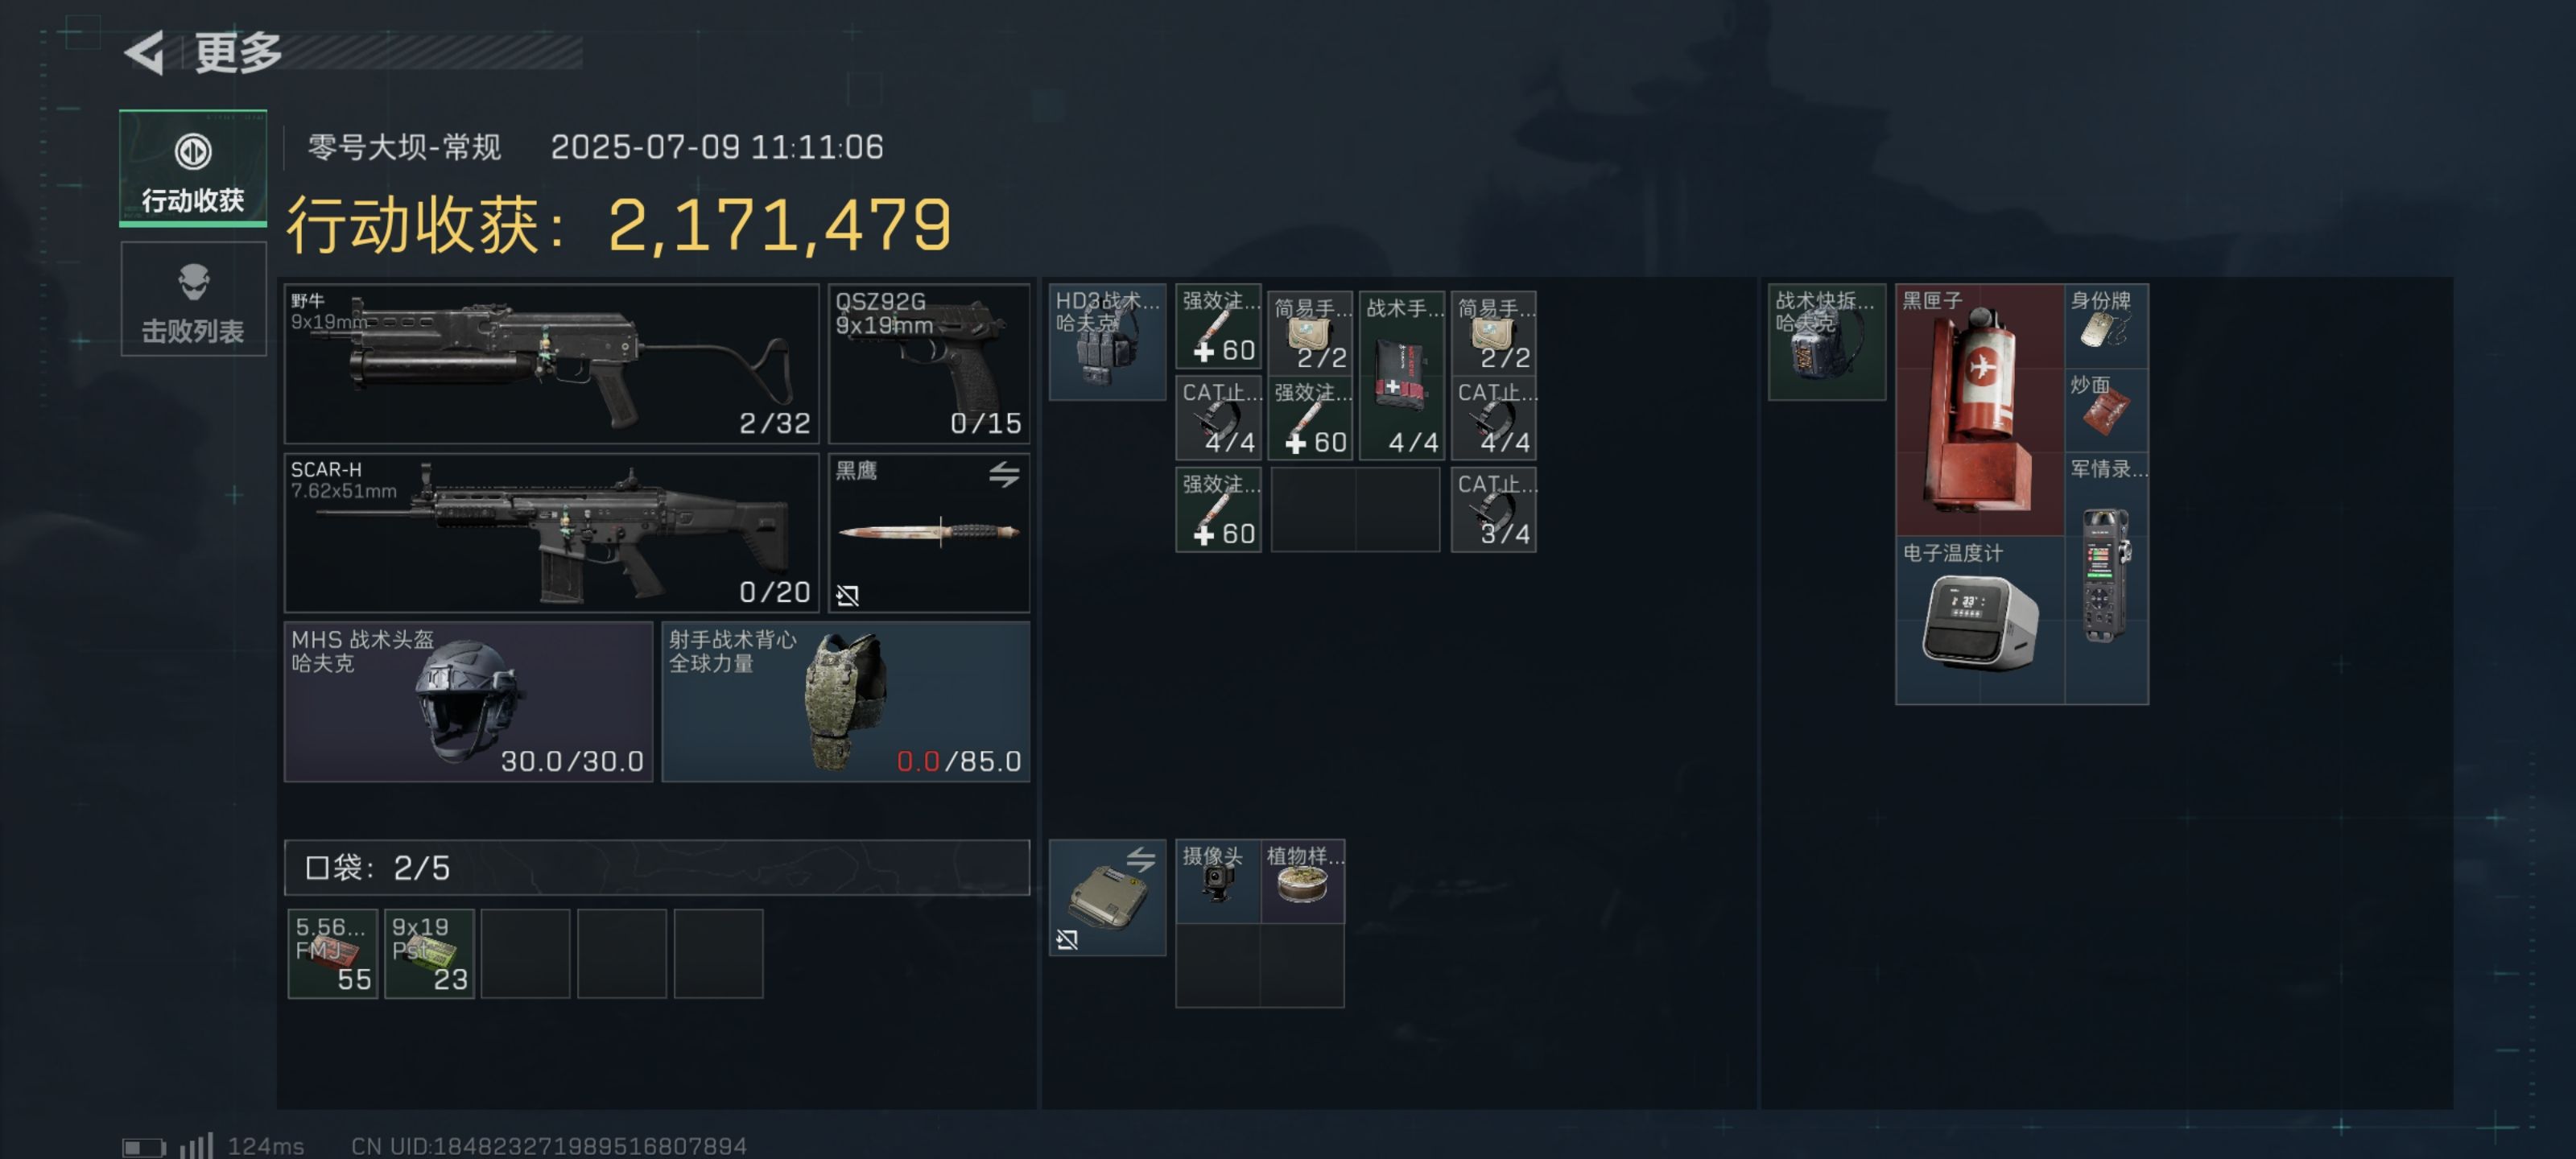
Task: Click the MHS 战术头盔 helmet item
Action: pos(468,702)
